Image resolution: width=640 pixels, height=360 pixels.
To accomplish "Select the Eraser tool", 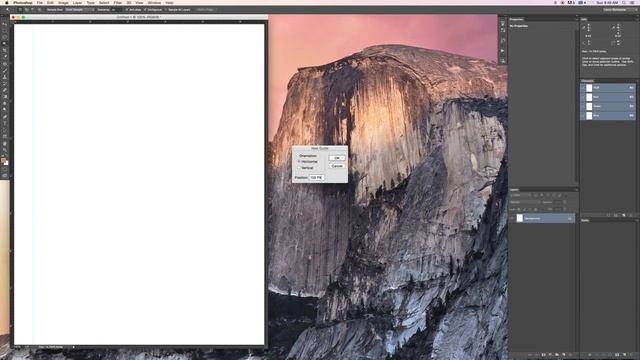I will [5, 90].
